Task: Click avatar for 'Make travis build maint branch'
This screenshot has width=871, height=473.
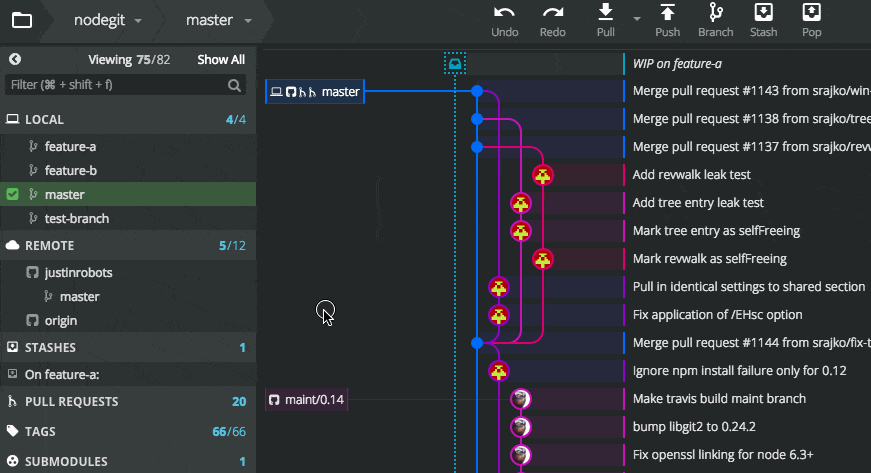Action: (520, 399)
